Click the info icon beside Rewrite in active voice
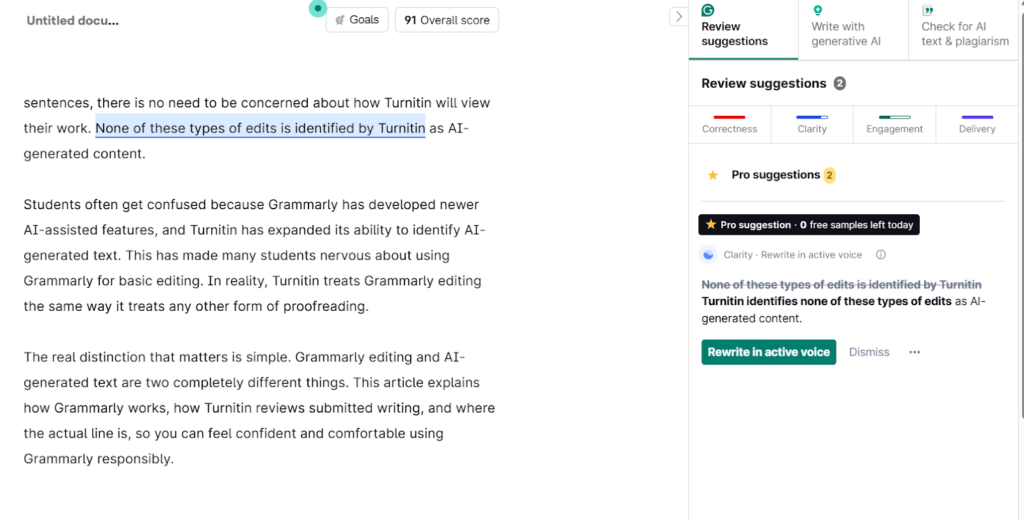This screenshot has height=520, width=1024. [881, 255]
